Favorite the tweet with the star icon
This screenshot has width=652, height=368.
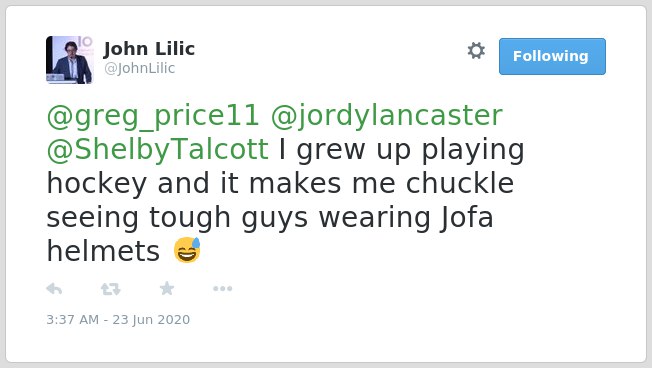[x=167, y=288]
